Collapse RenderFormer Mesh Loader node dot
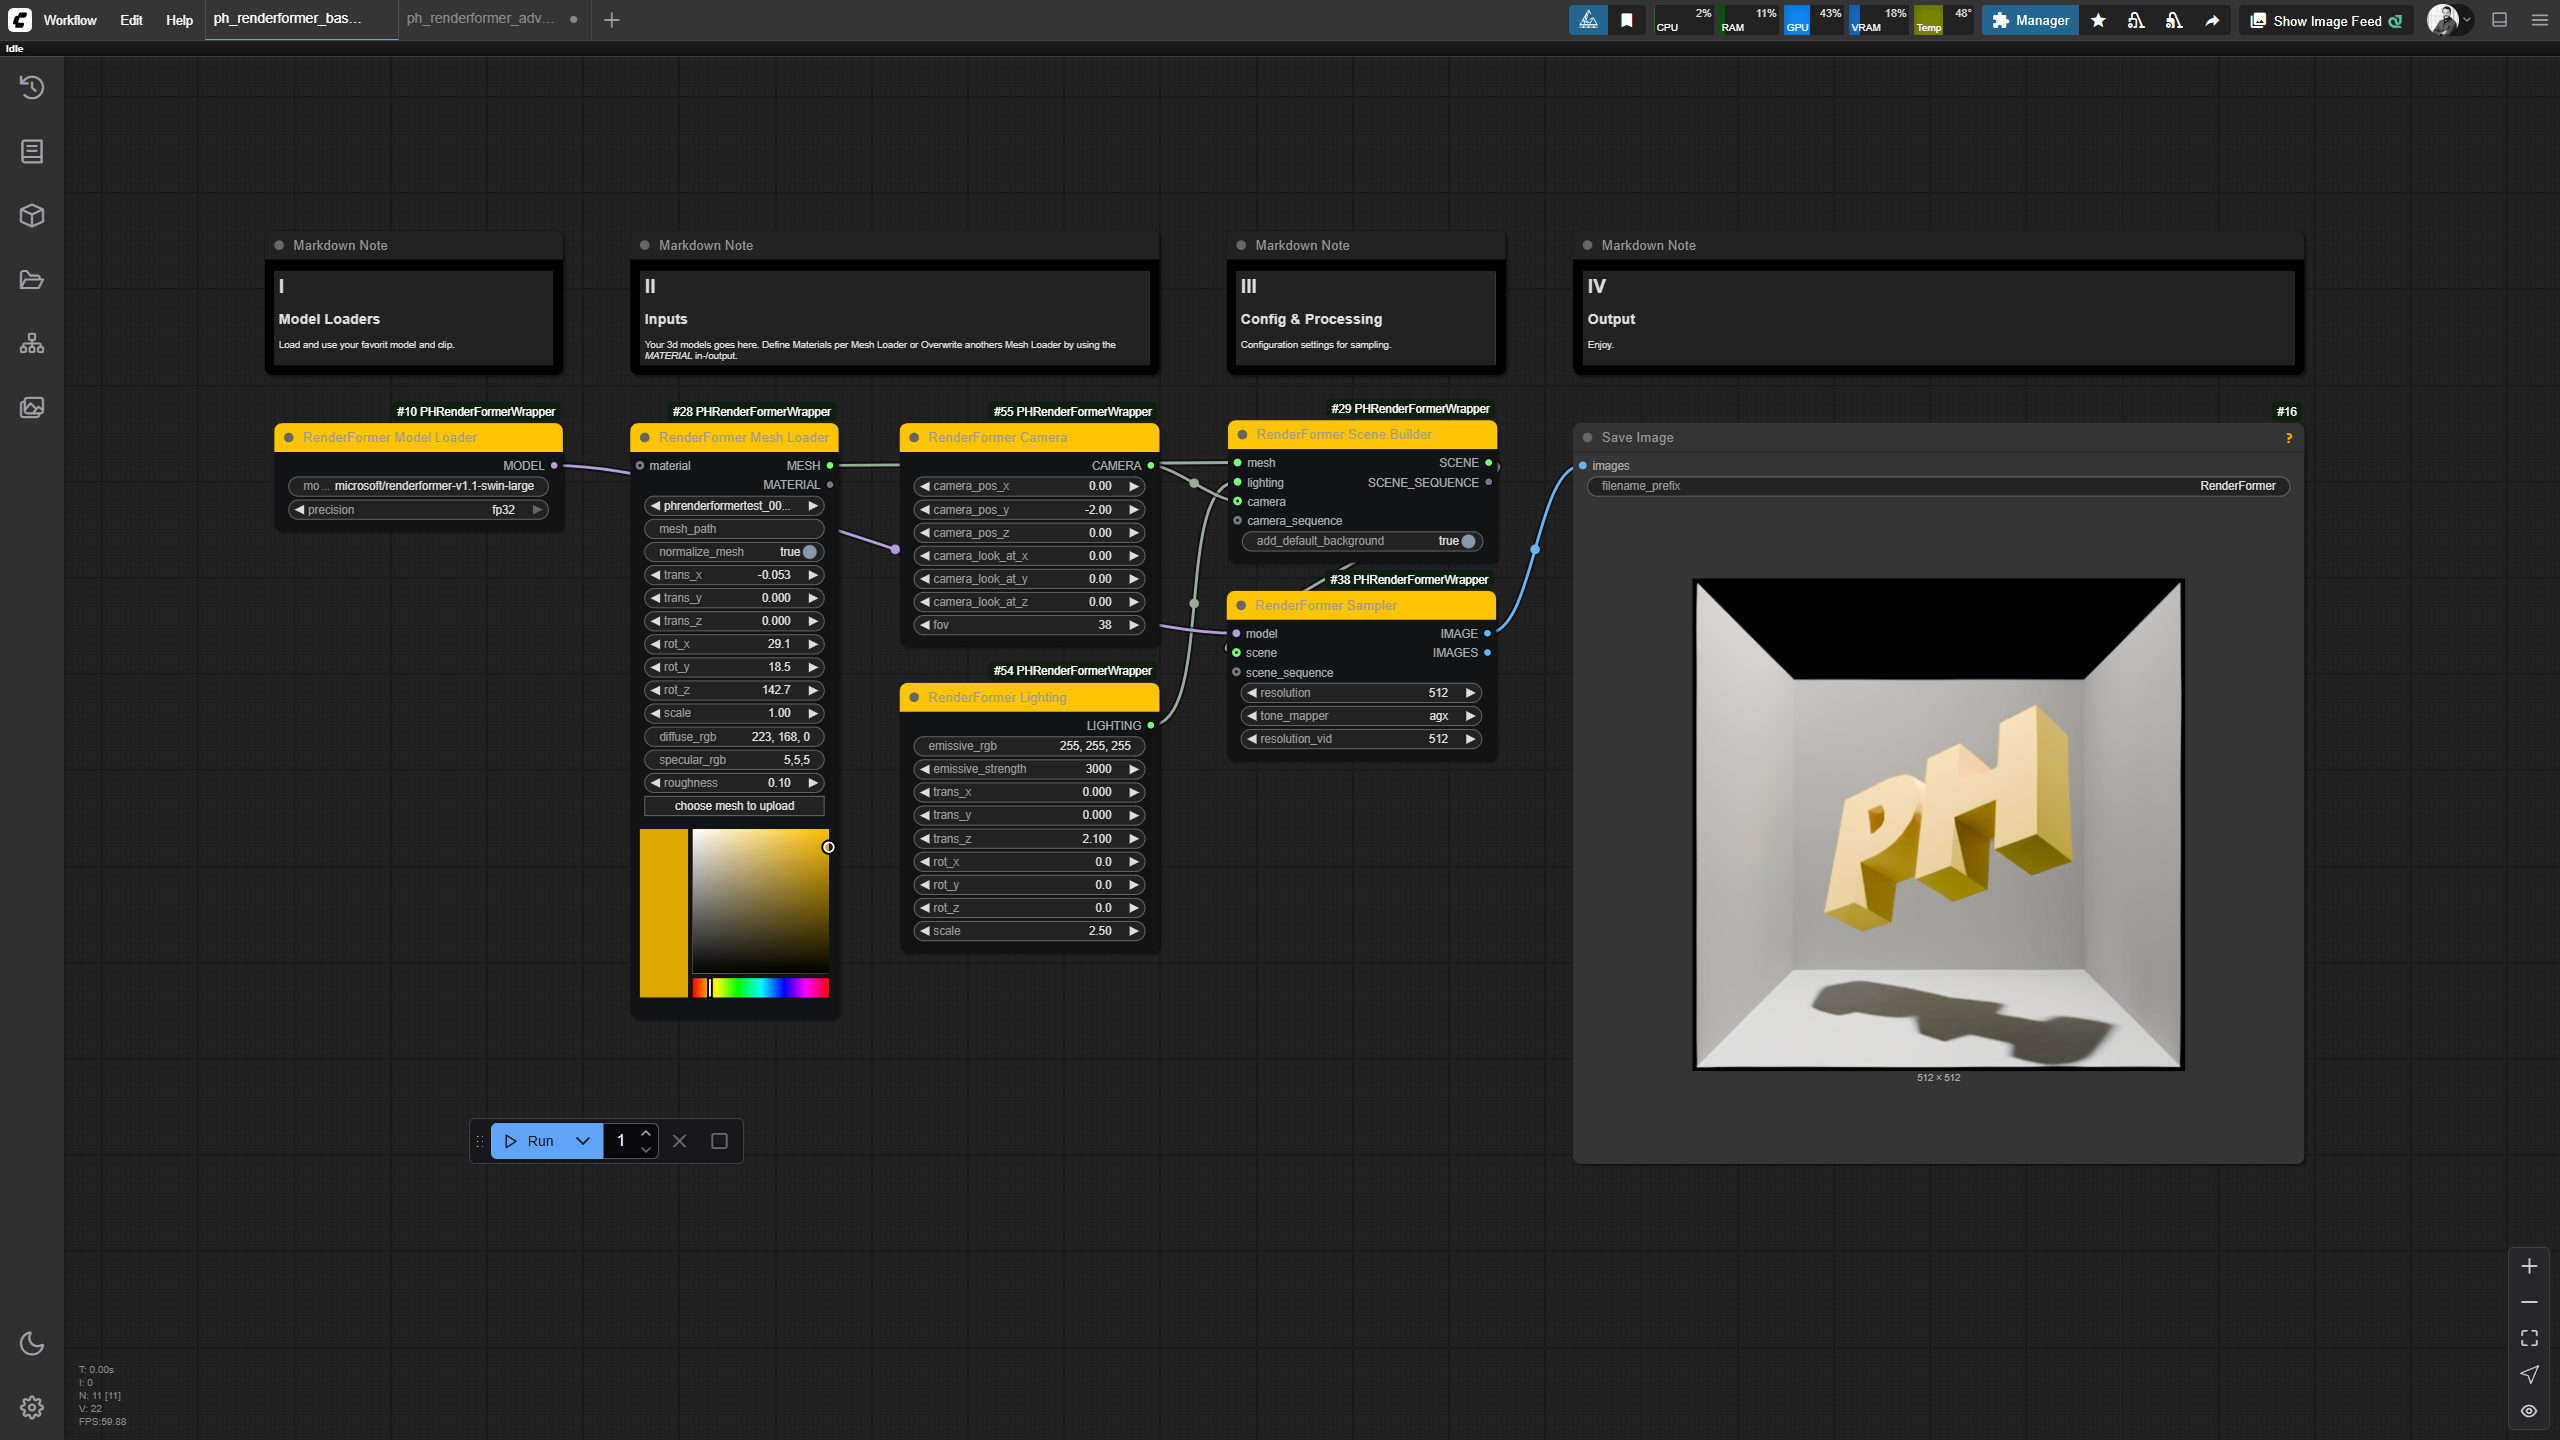Viewport: 2560px width, 1440px height. click(645, 438)
